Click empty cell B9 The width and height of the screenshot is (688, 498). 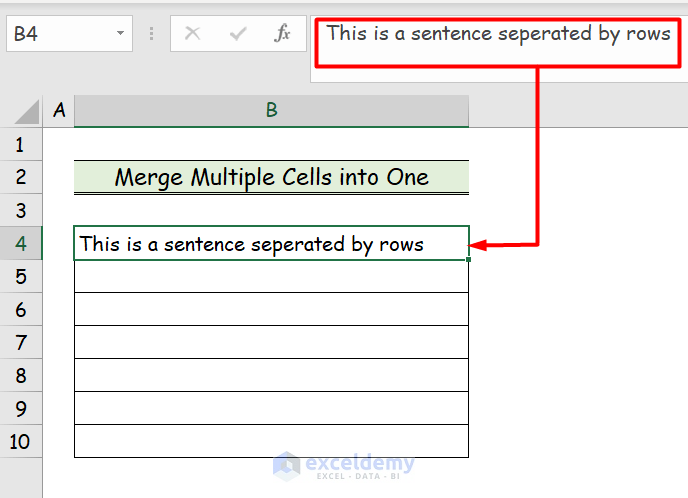pos(271,408)
